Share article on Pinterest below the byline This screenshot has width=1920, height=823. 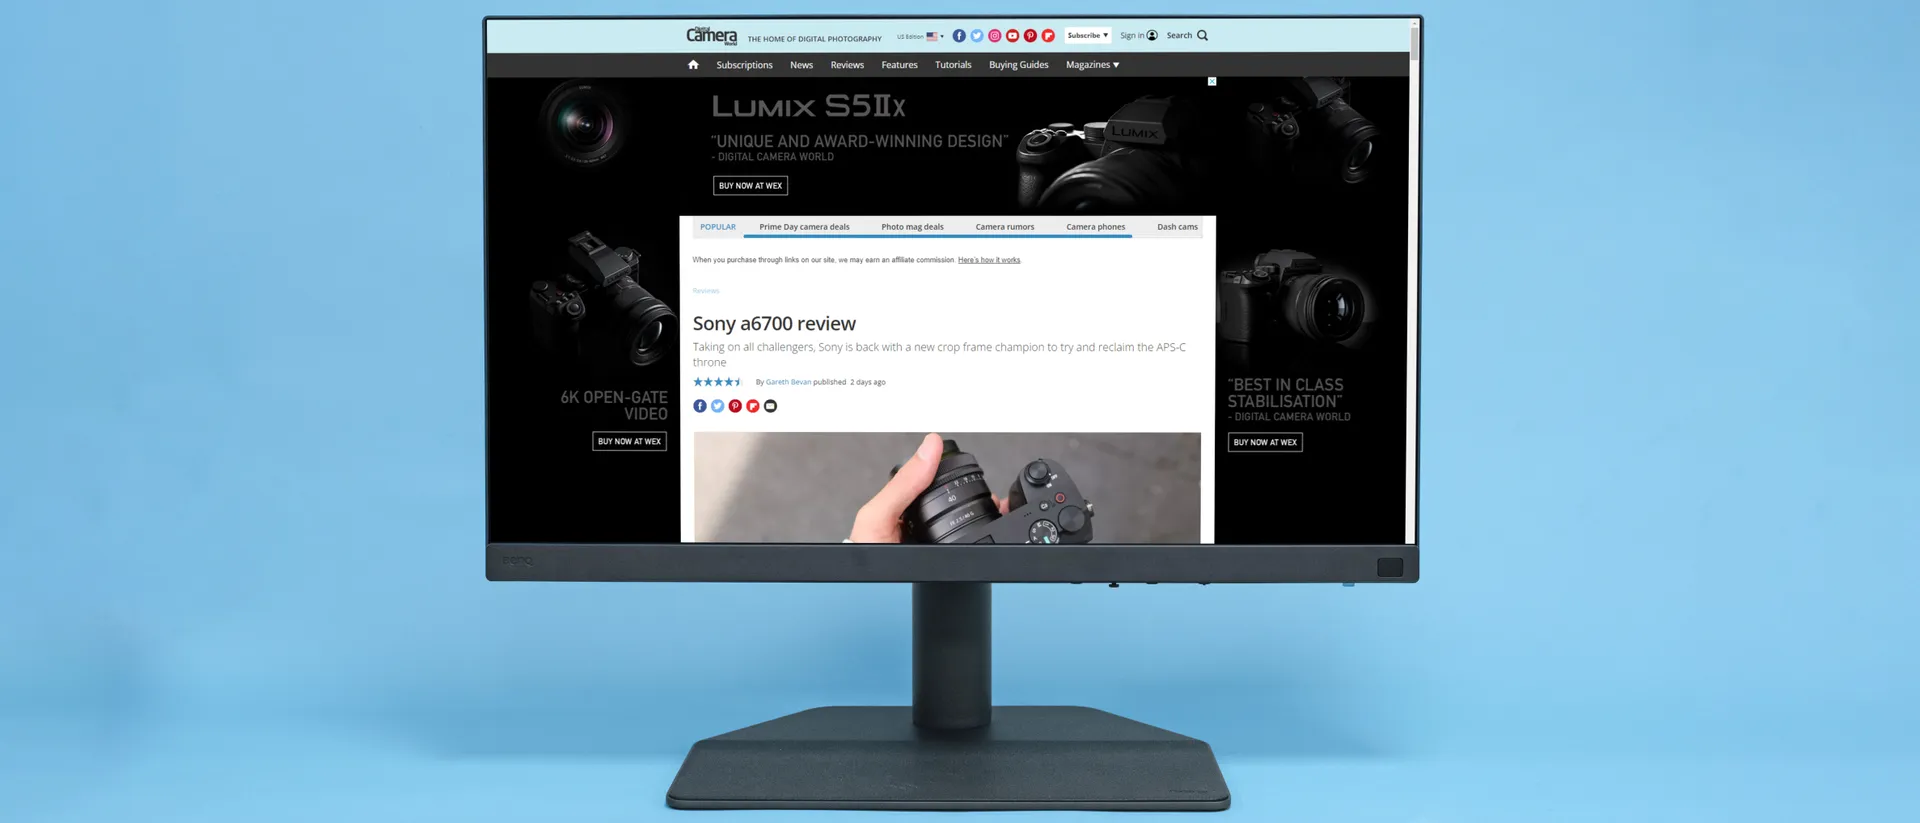735,406
